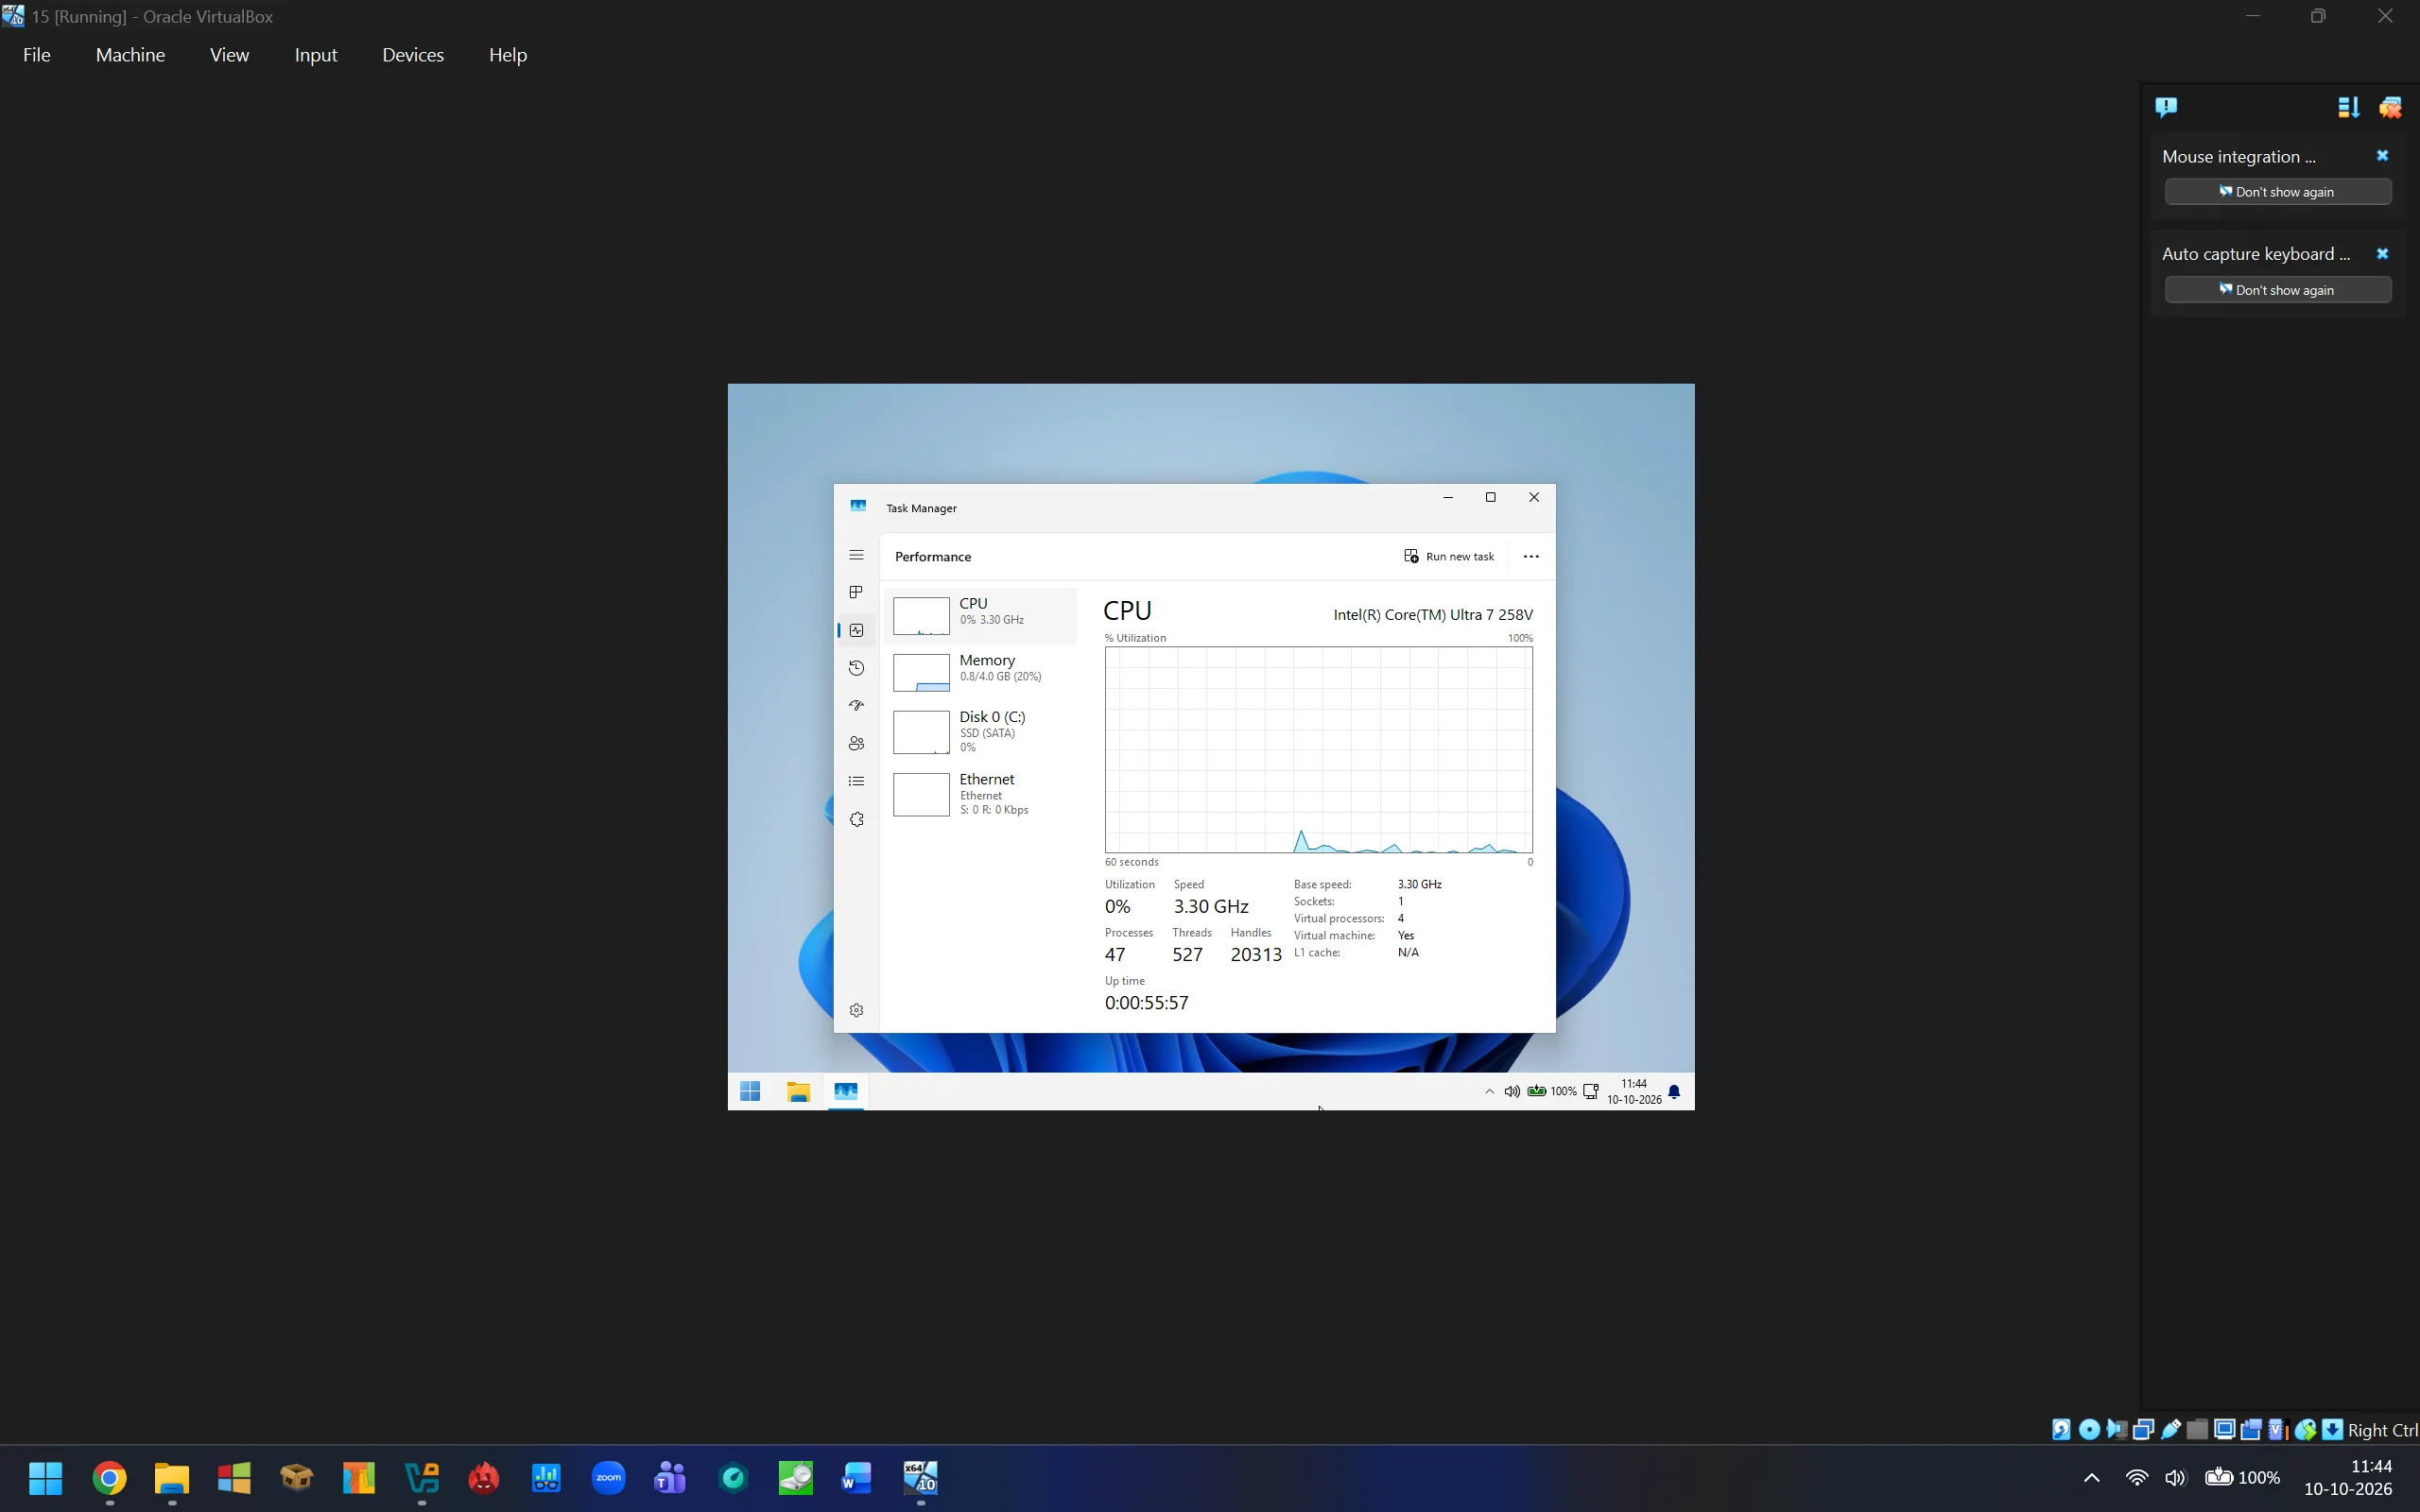
Task: Open Startup apps page in Task Manager
Action: click(856, 705)
